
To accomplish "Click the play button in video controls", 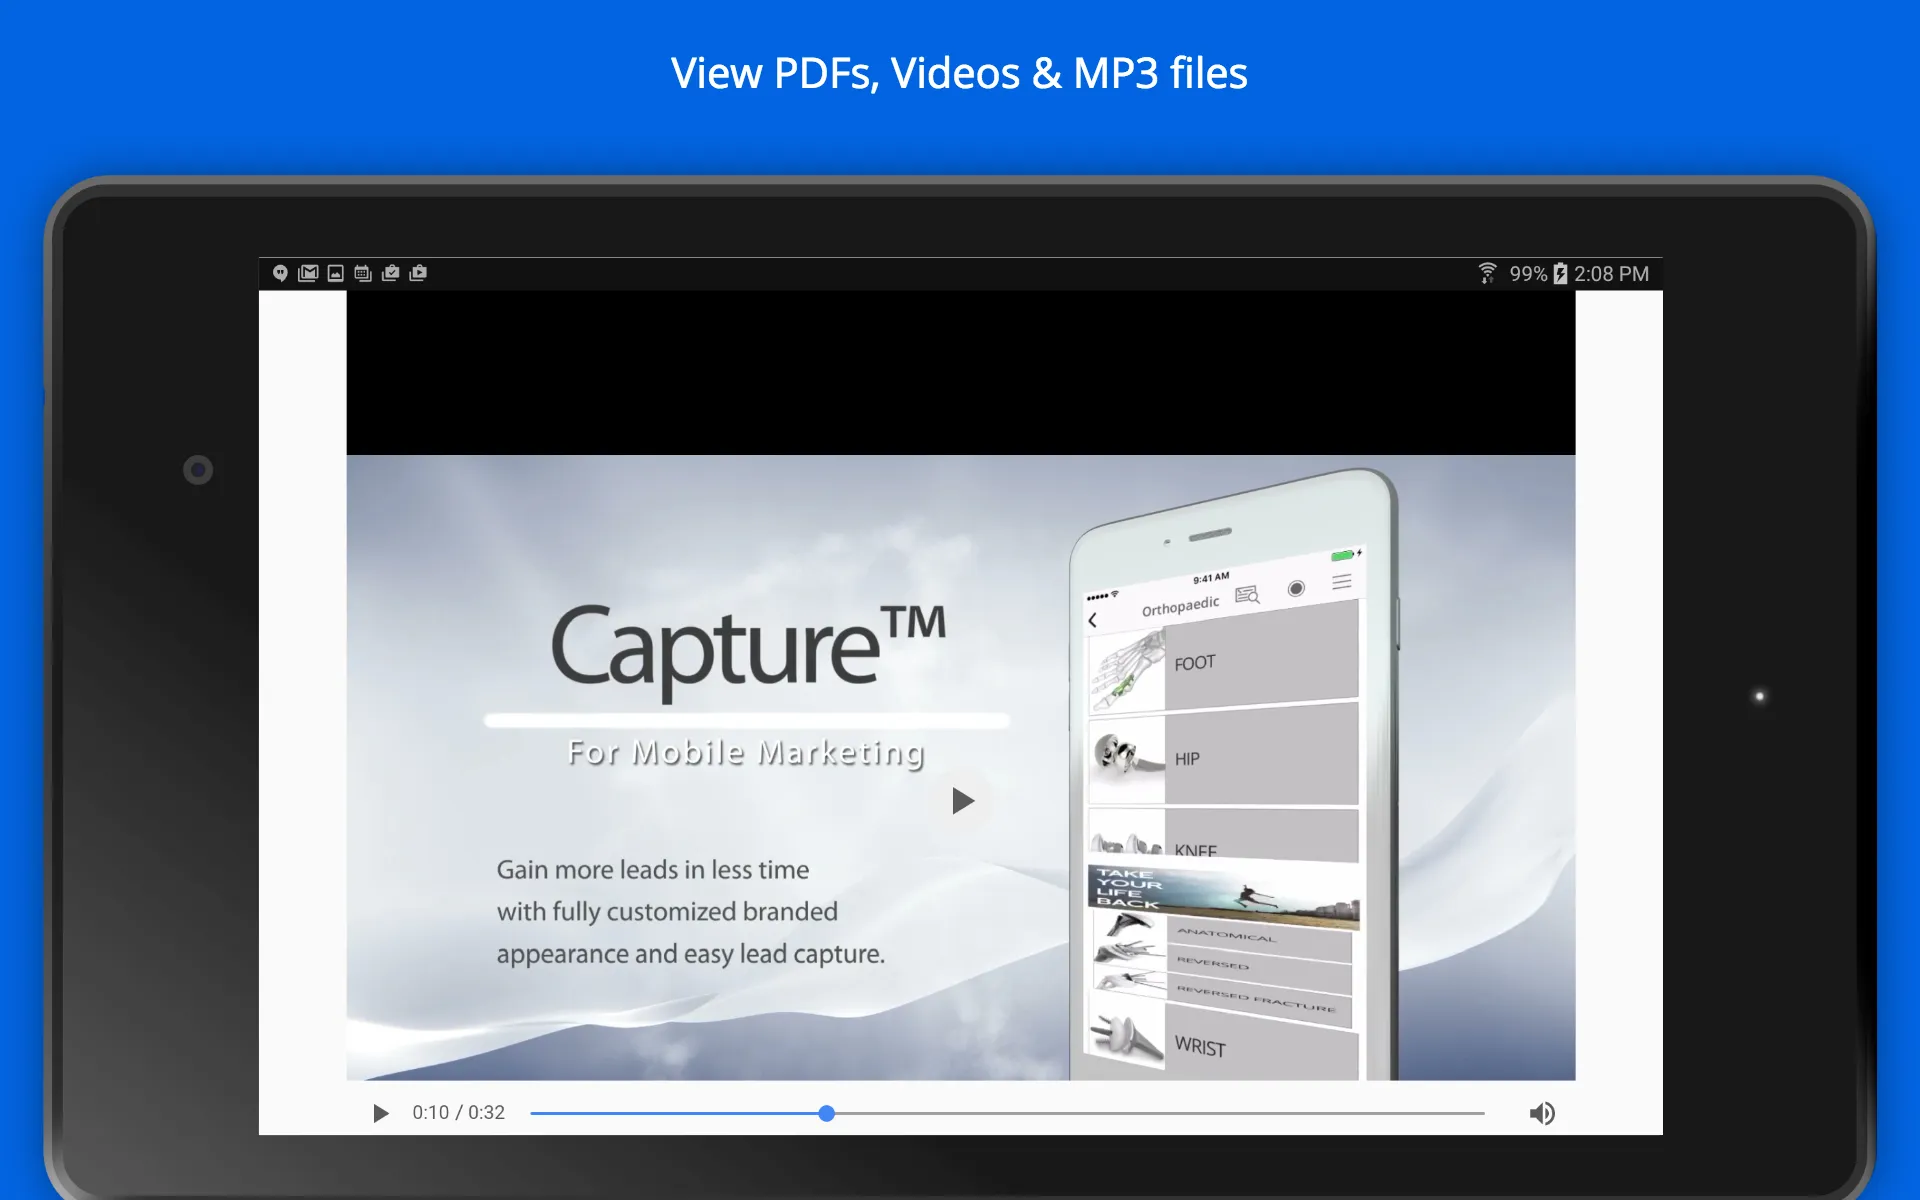I will coord(380,1113).
